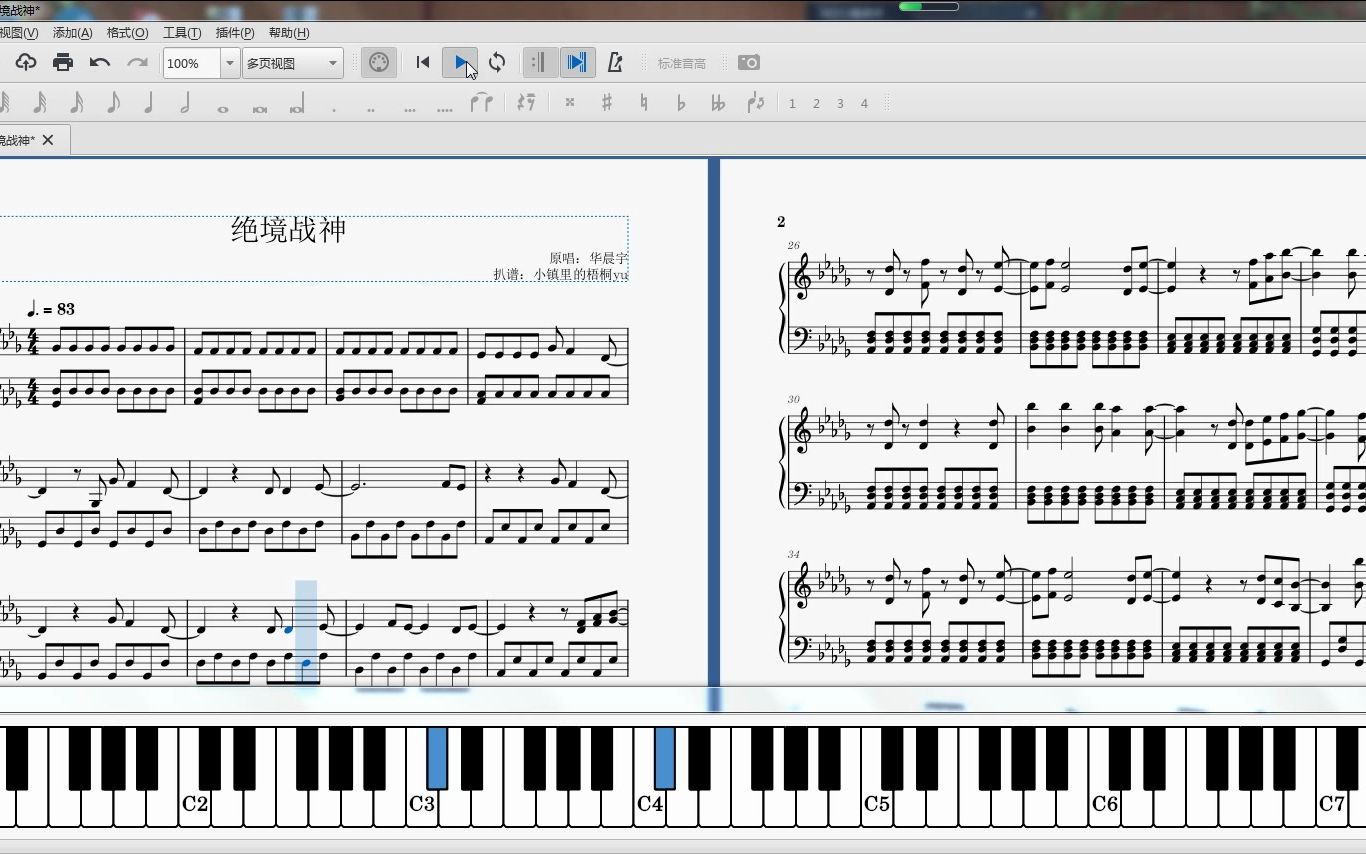The height and width of the screenshot is (854, 1366).
Task: Open the 添加(A) menu
Action: tap(72, 33)
